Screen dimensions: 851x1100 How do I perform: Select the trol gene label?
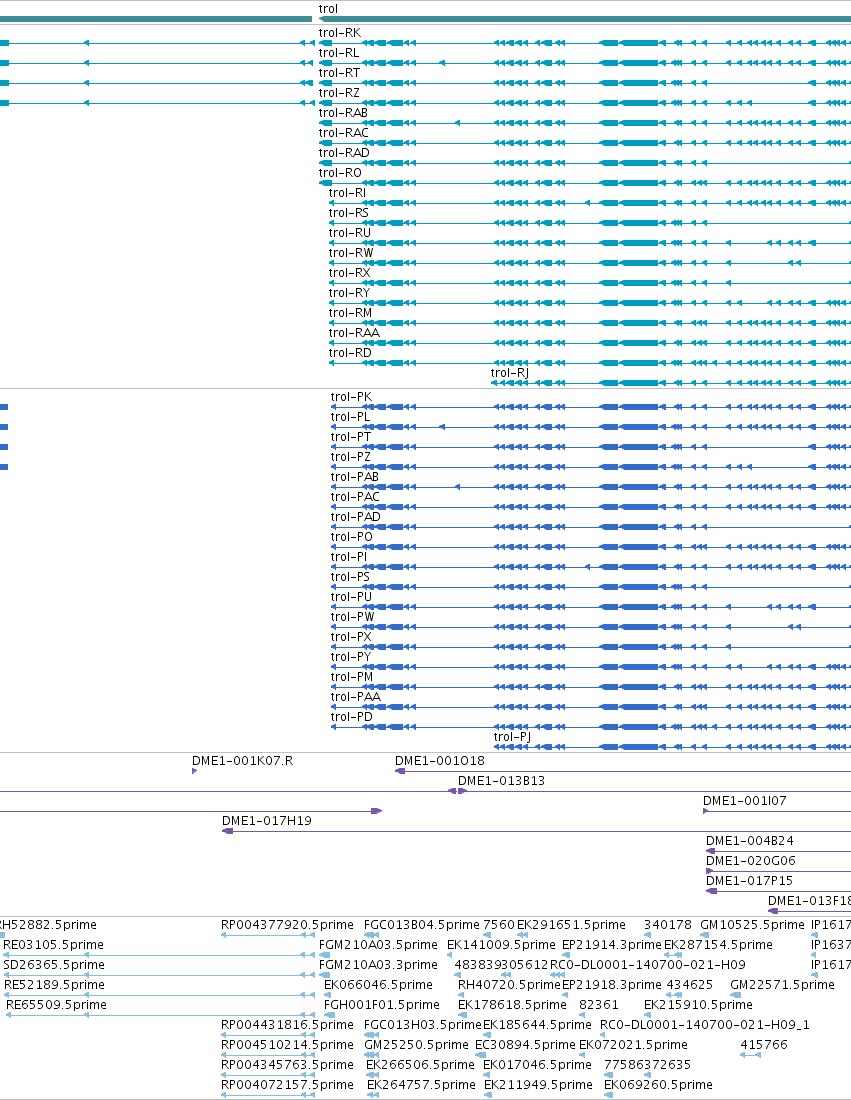pos(328,9)
